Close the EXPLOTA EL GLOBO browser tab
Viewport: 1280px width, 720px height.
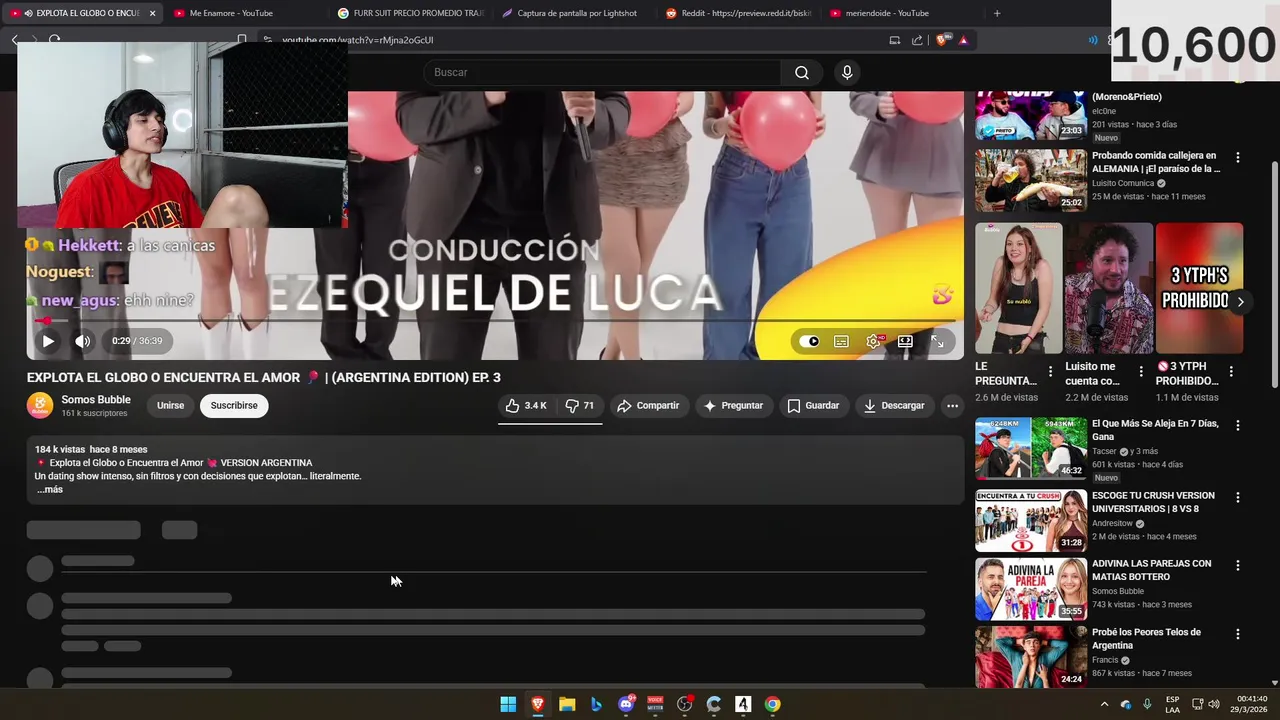152,13
